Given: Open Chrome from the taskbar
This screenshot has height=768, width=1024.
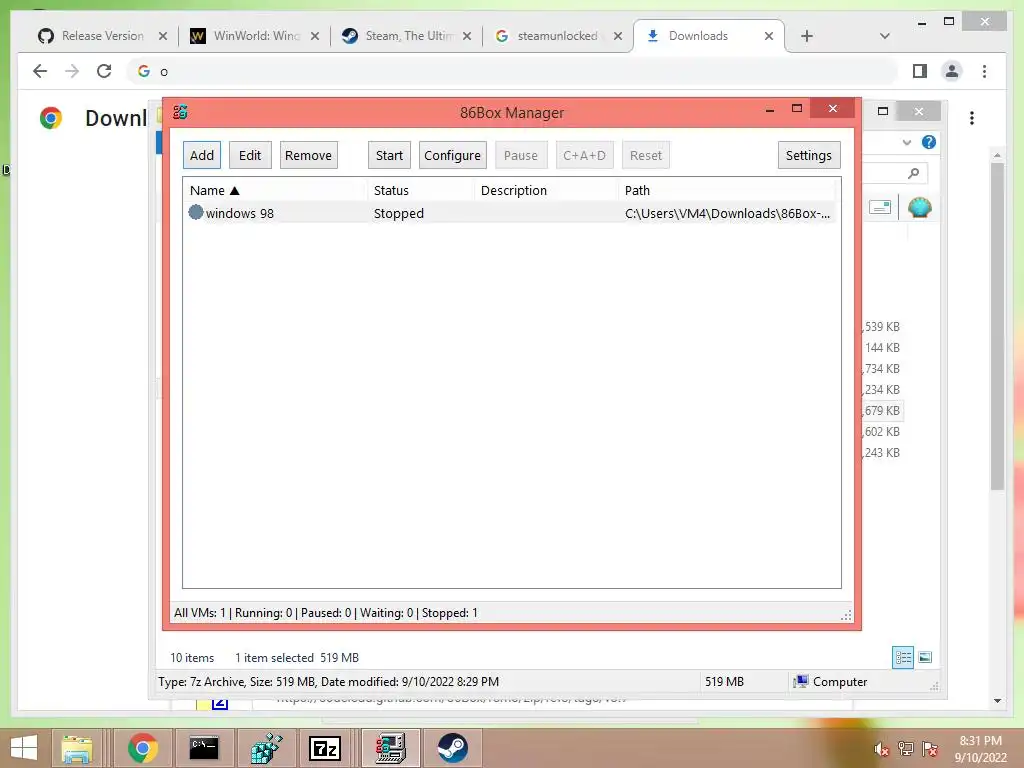Looking at the screenshot, I should pyautogui.click(x=142, y=748).
